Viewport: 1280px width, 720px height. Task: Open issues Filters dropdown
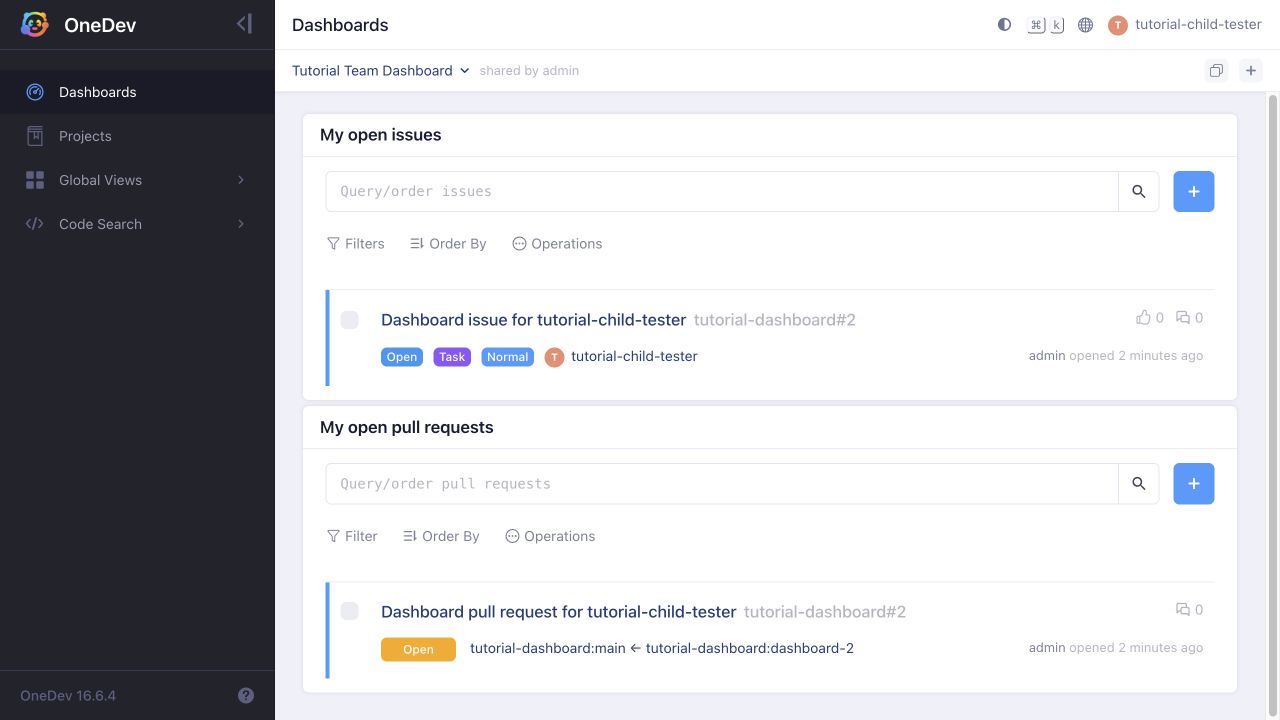coord(356,244)
